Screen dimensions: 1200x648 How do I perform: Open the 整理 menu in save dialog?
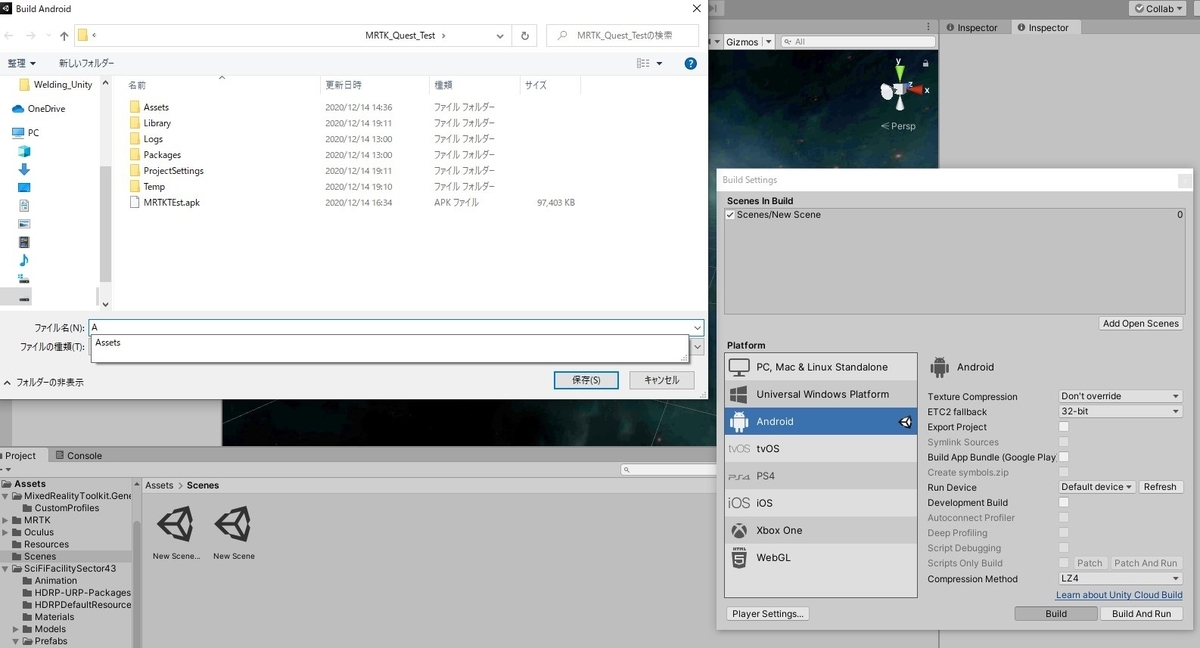[21, 63]
